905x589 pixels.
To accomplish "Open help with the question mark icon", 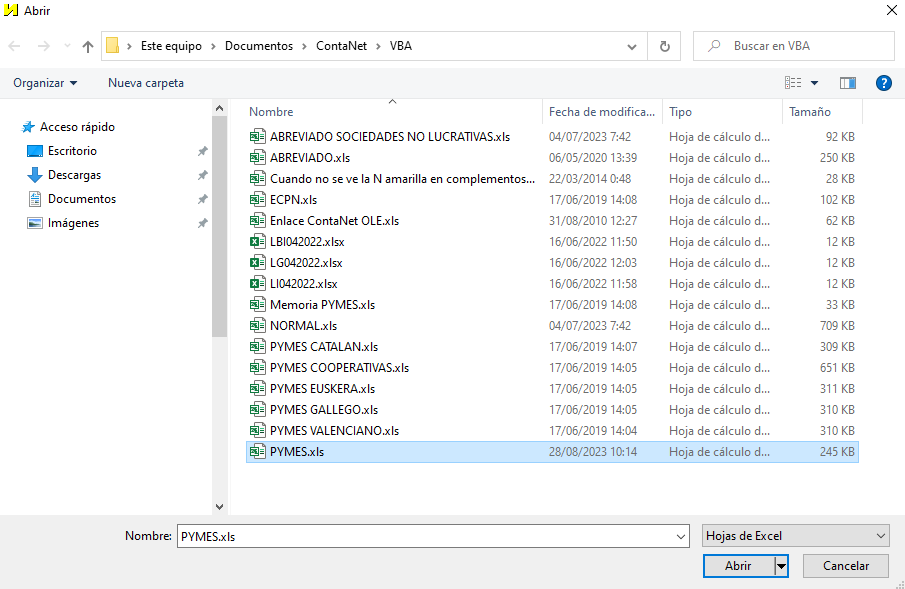I will click(884, 83).
